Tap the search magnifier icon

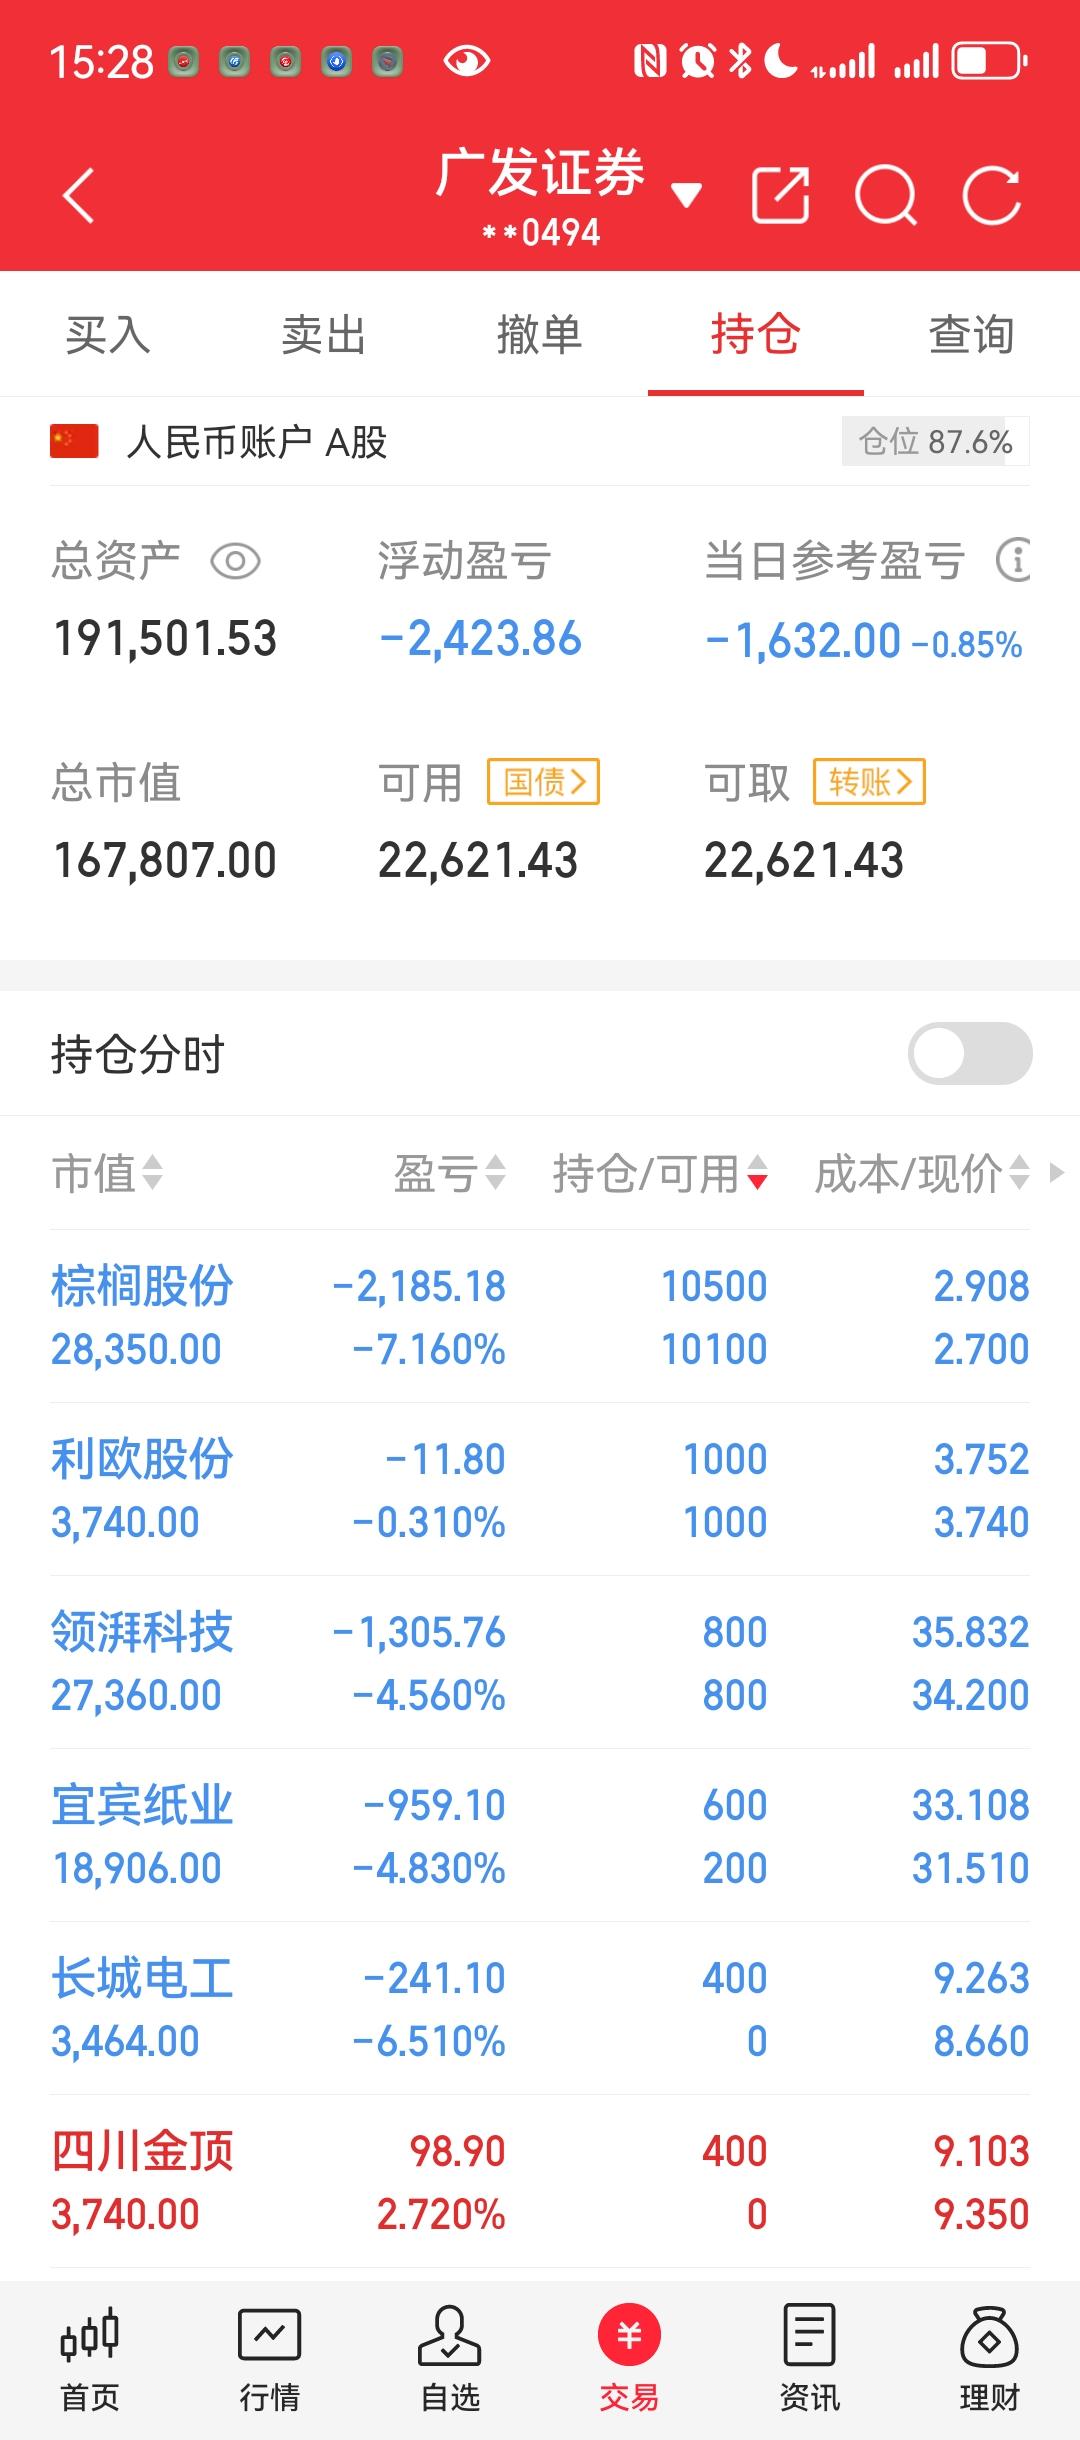887,195
